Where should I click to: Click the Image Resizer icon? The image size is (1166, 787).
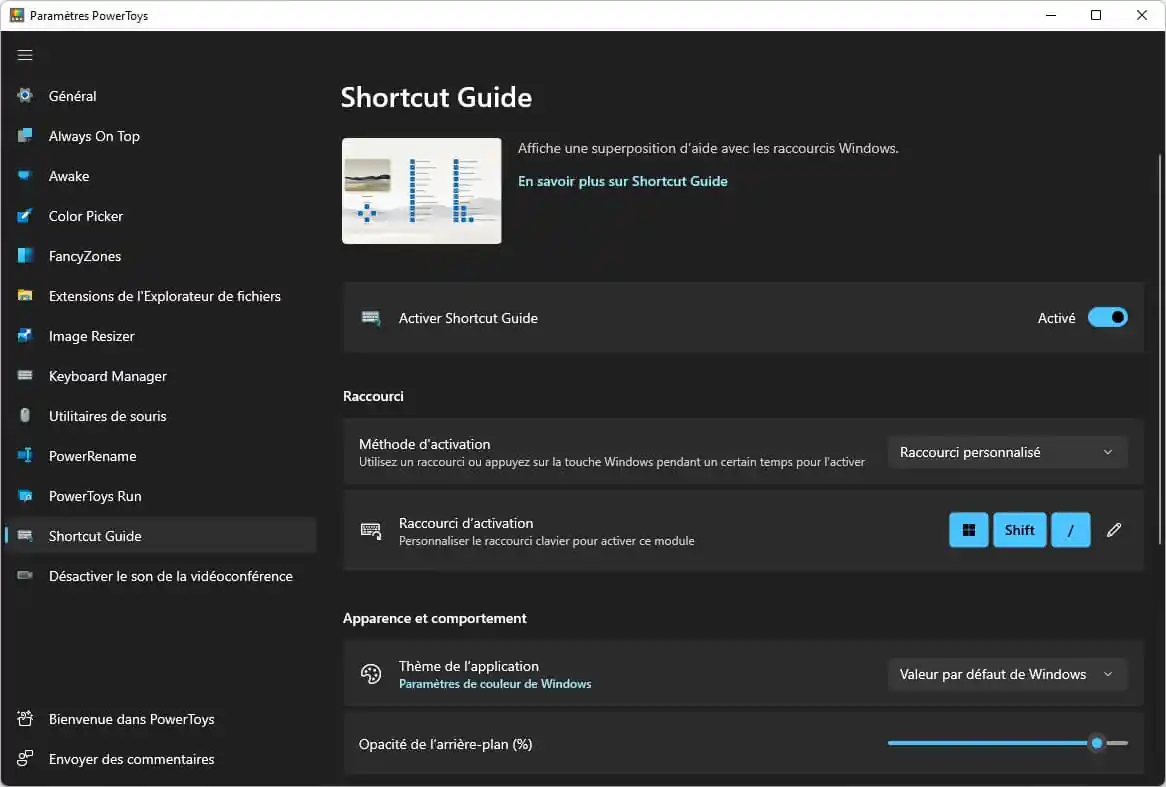click(25, 335)
